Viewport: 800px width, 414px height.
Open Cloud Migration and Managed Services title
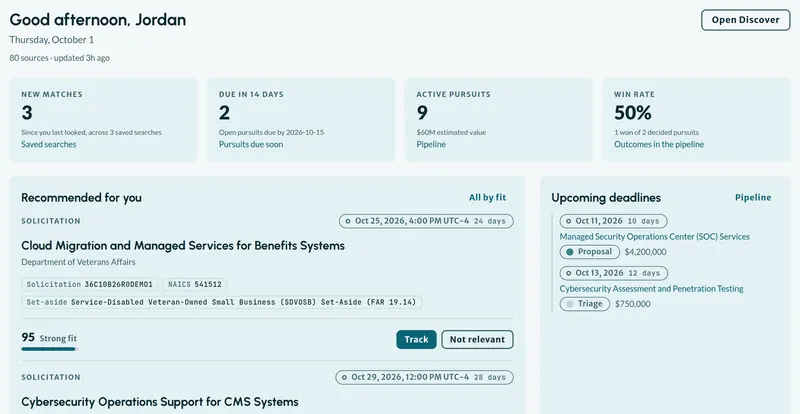(x=183, y=246)
